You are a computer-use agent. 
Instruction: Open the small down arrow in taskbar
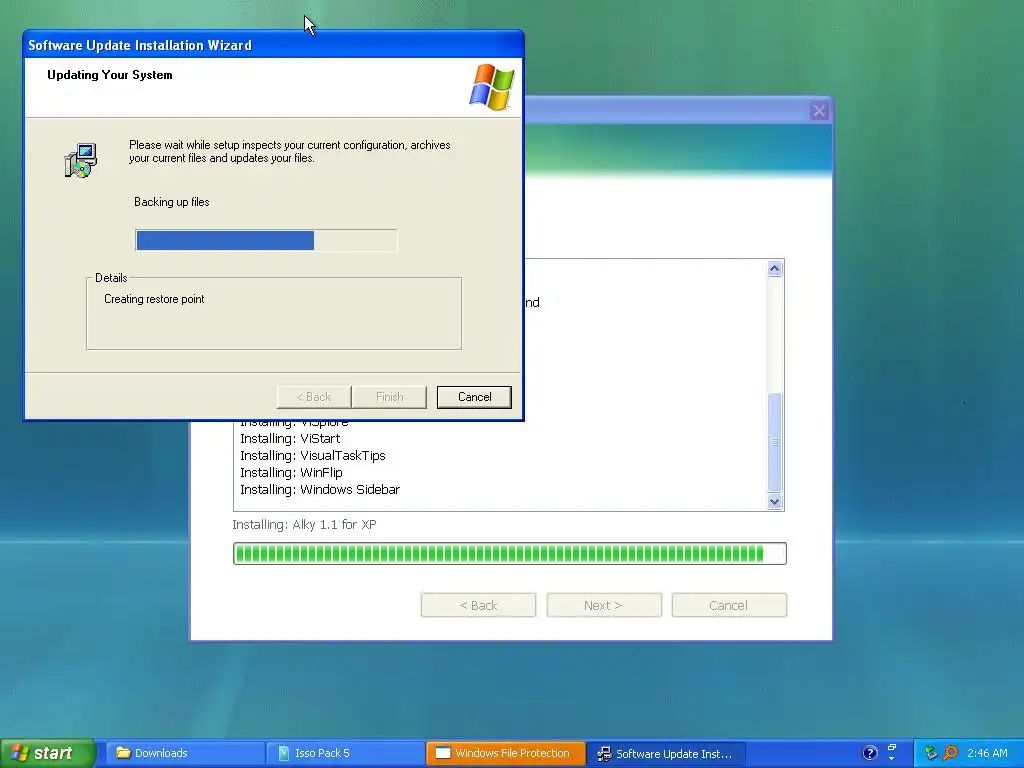892,760
